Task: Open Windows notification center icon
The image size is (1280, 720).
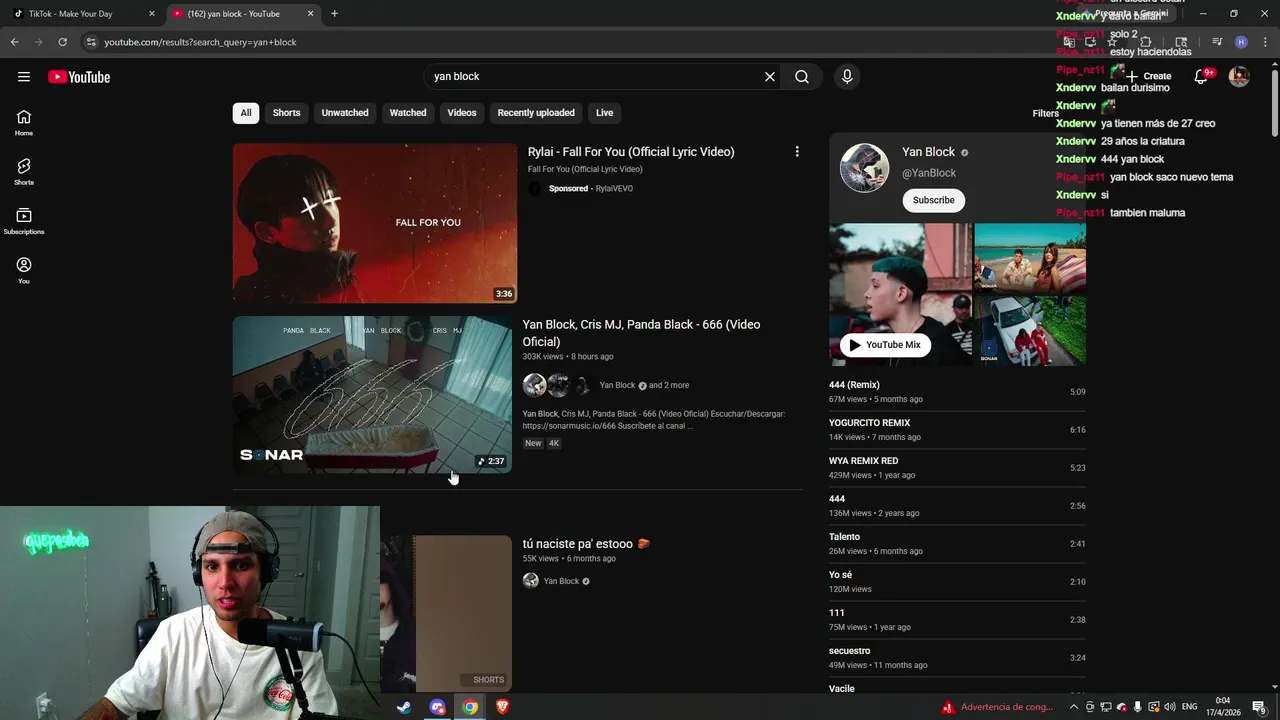Action: (1259, 707)
